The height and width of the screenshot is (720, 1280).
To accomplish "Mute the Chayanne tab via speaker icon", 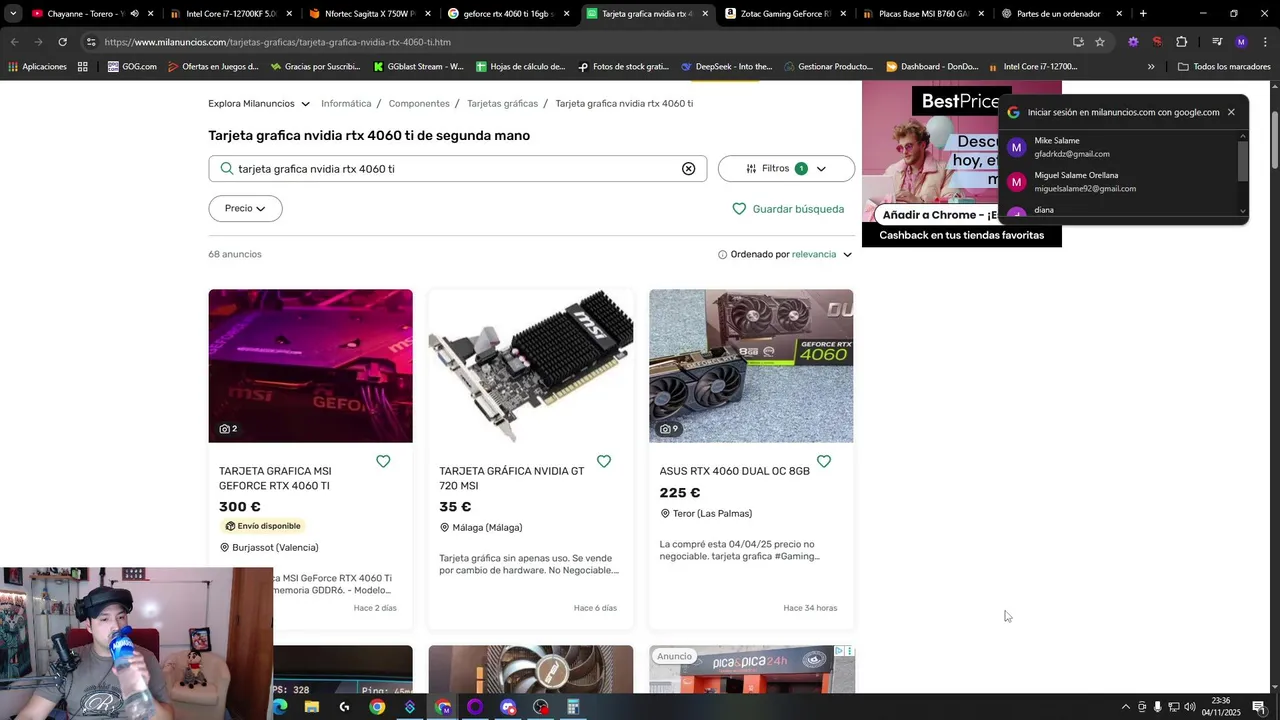I will pos(134,14).
